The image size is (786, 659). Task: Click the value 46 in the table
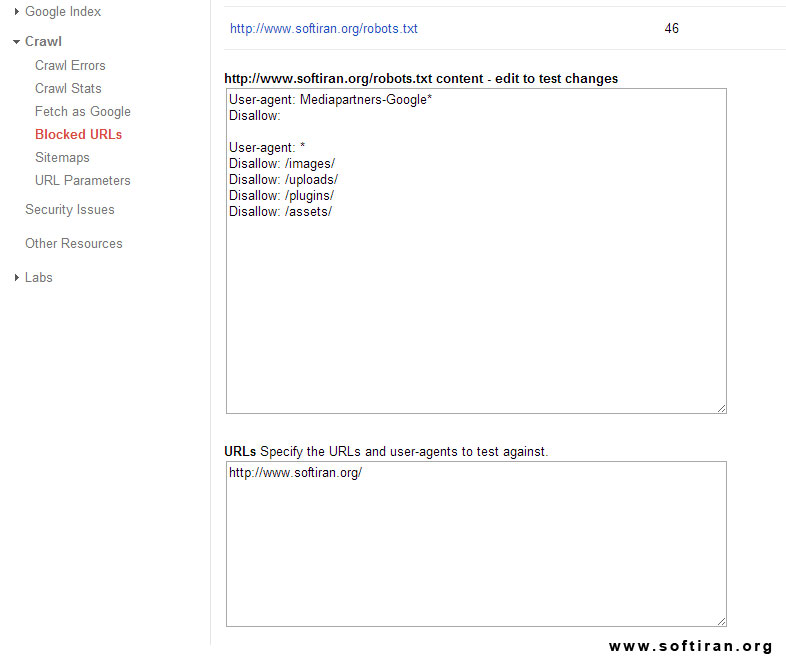coord(672,29)
